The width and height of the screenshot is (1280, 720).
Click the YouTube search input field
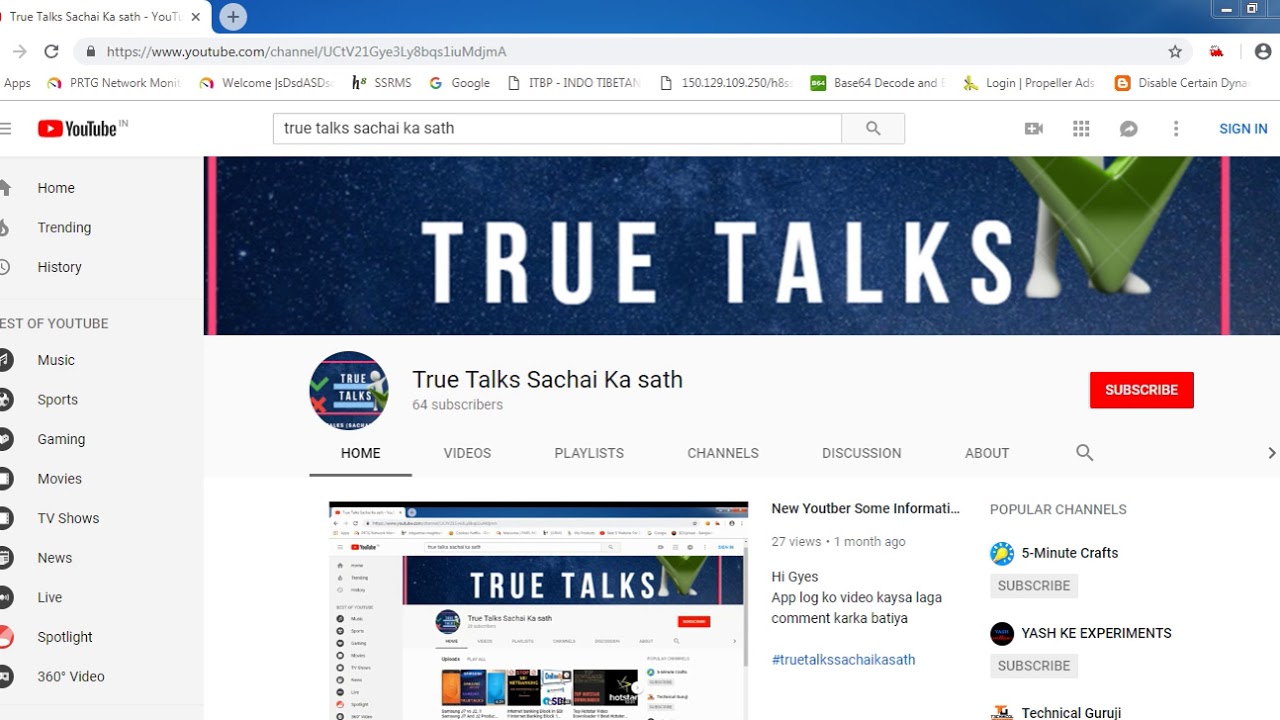(x=557, y=129)
